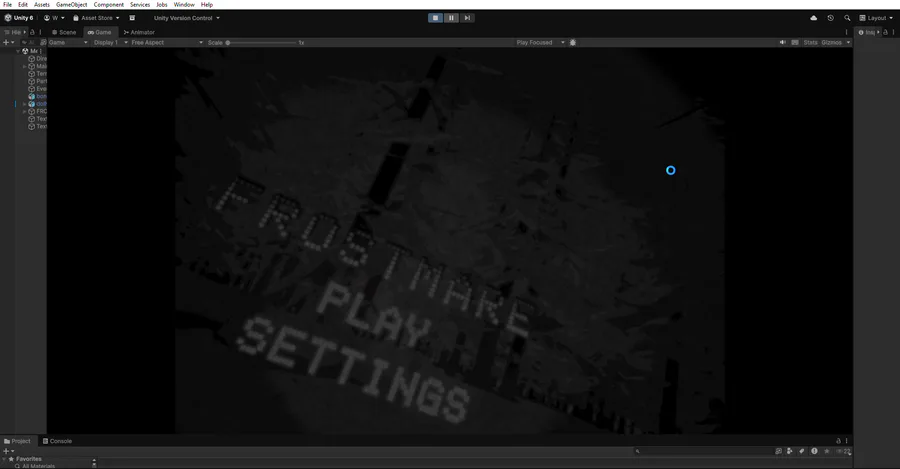This screenshot has width=900, height=469.
Task: Open the Window menu
Action: pyautogui.click(x=184, y=5)
